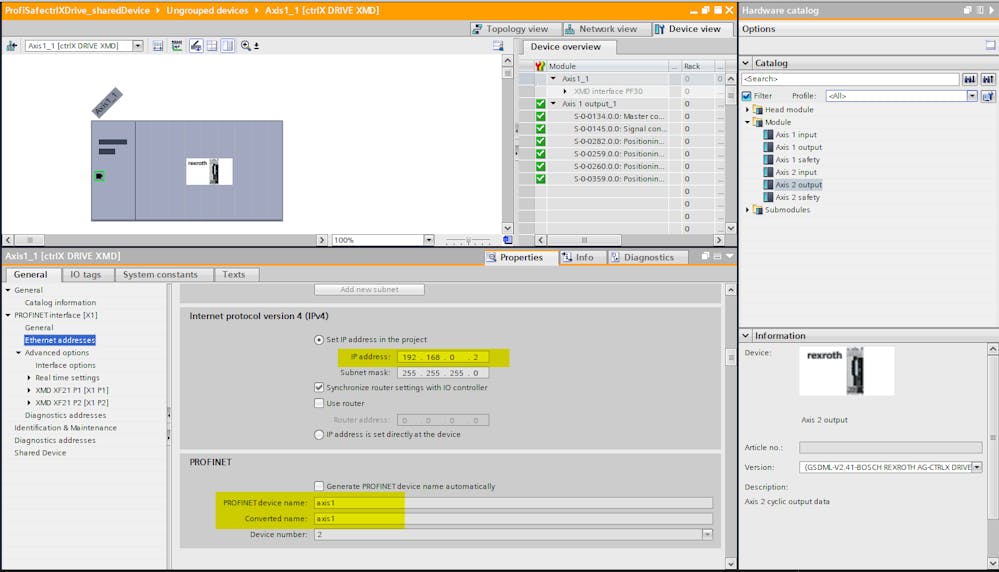
Task: Click the green PROFINET port on the device
Action: [99, 176]
